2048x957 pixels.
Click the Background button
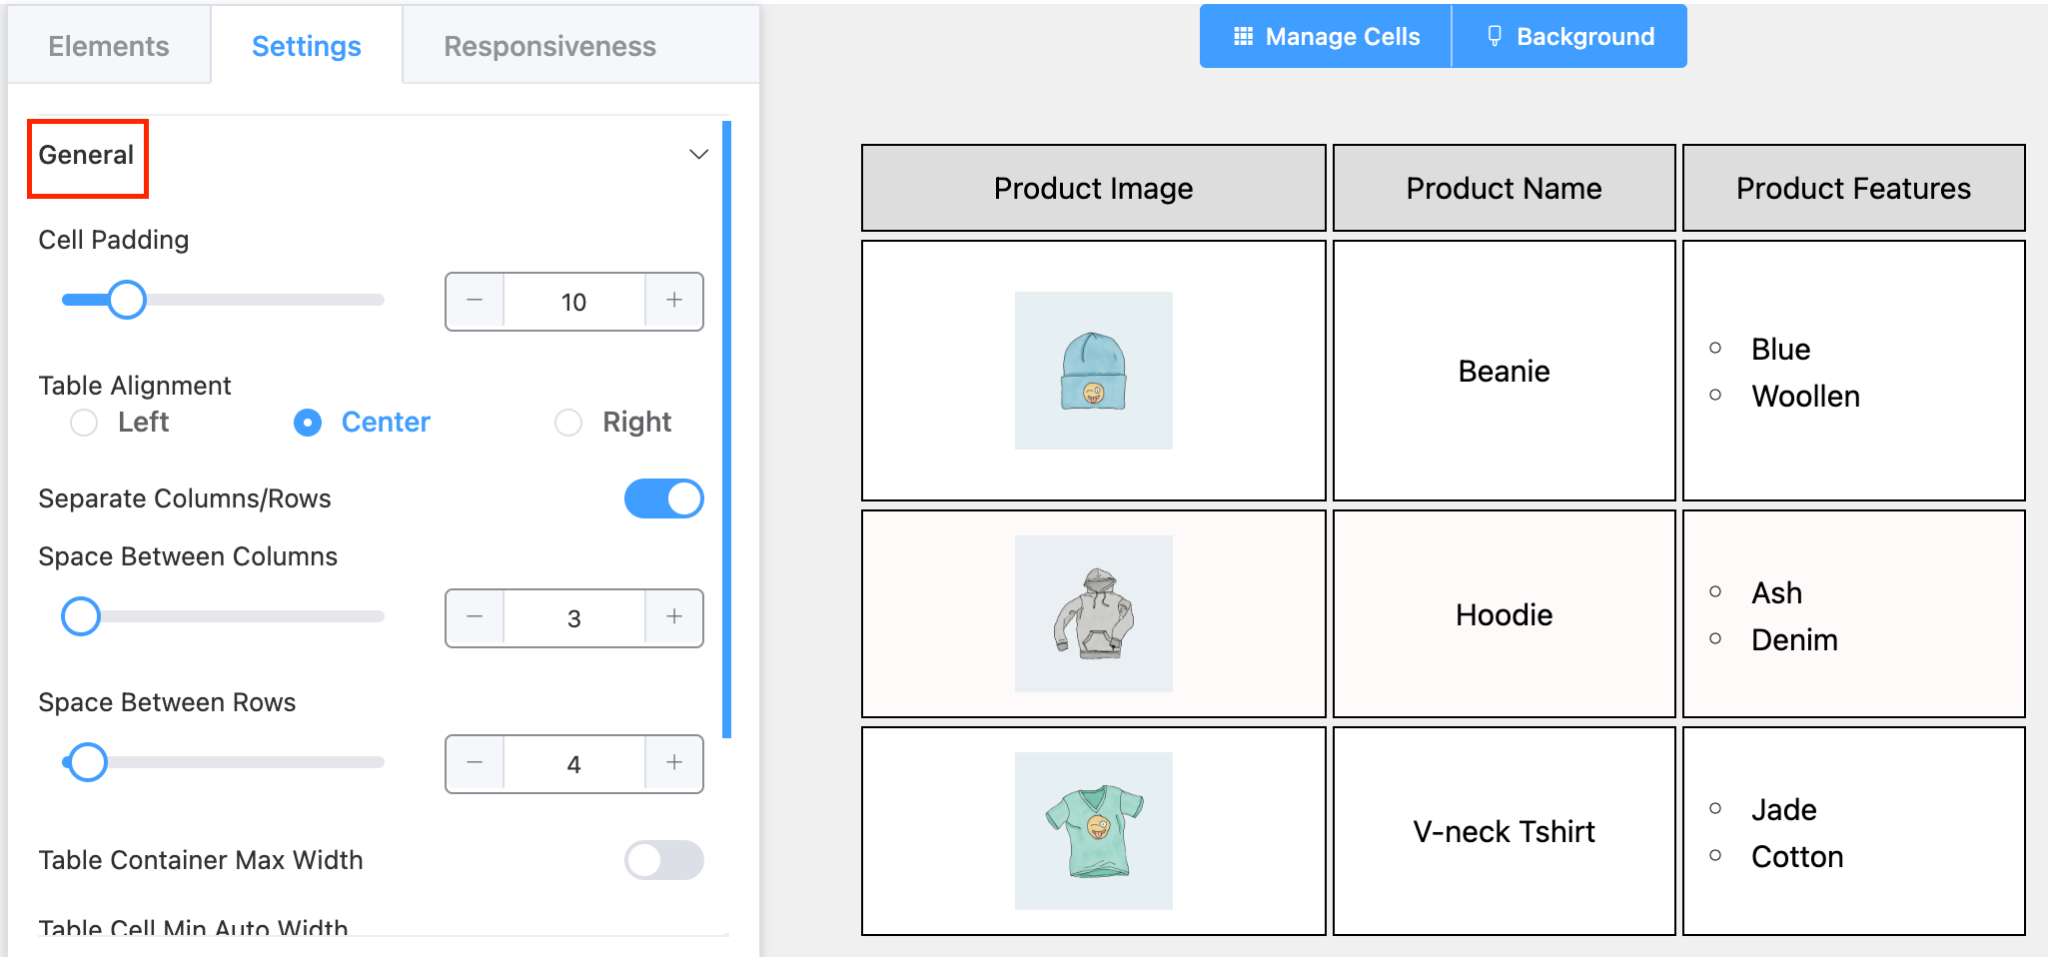pyautogui.click(x=1570, y=36)
